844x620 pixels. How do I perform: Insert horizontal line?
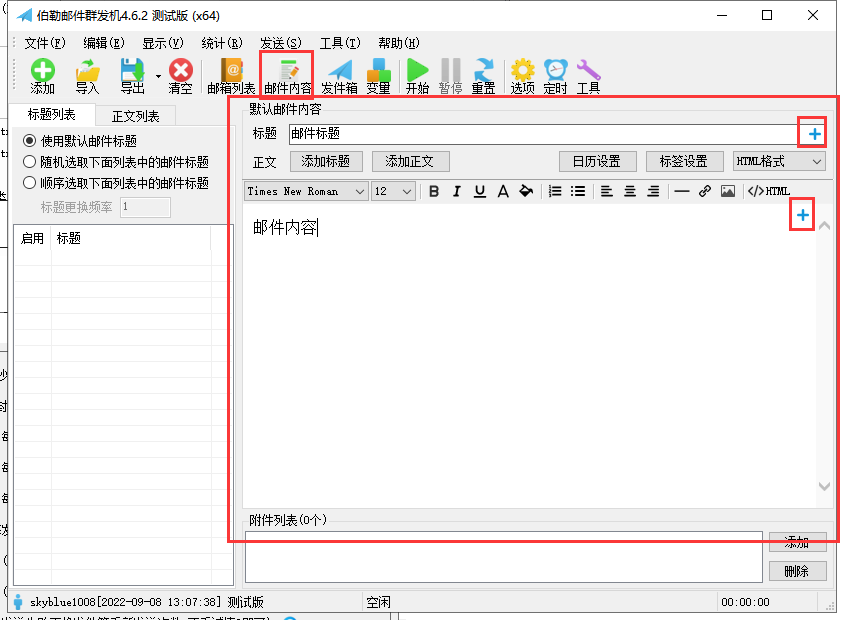coord(682,192)
